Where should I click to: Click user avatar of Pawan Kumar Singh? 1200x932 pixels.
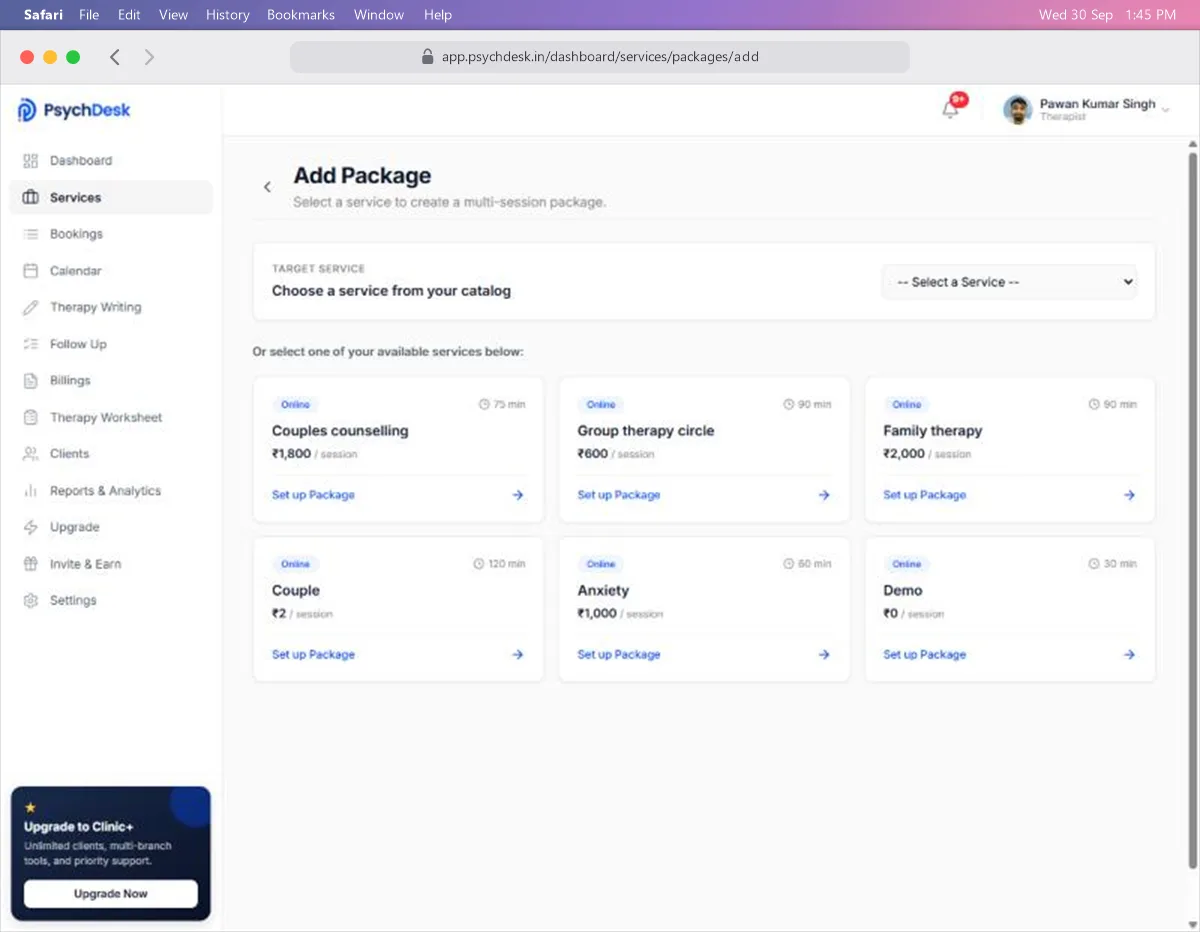[1017, 110]
